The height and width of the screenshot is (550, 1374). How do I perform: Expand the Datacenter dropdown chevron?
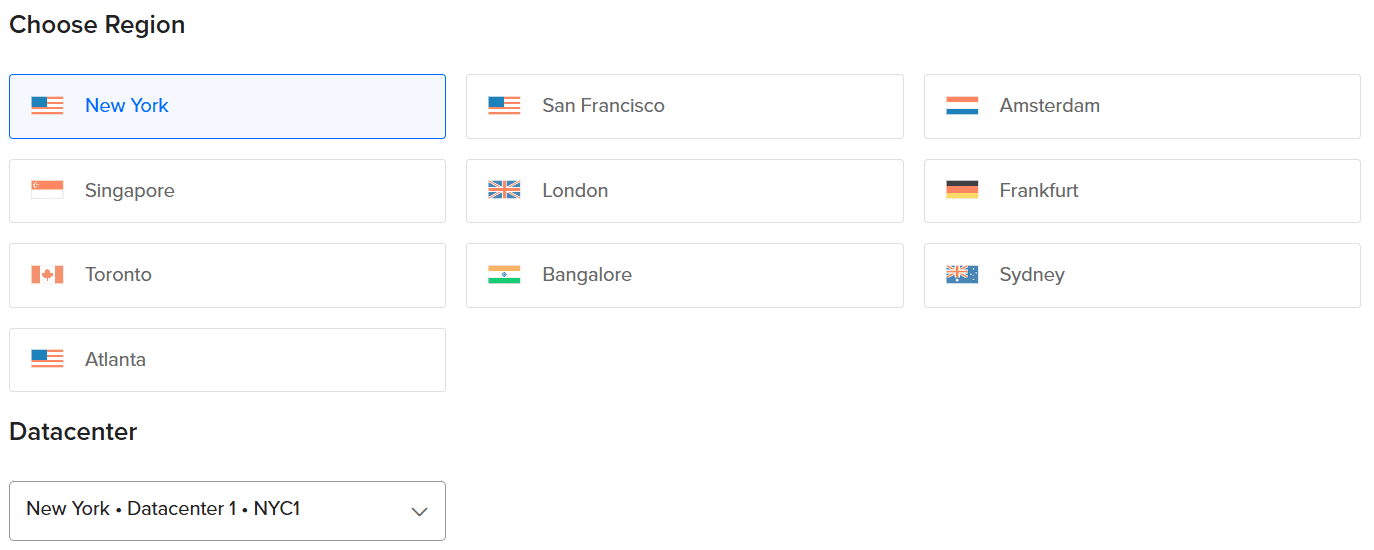click(420, 512)
